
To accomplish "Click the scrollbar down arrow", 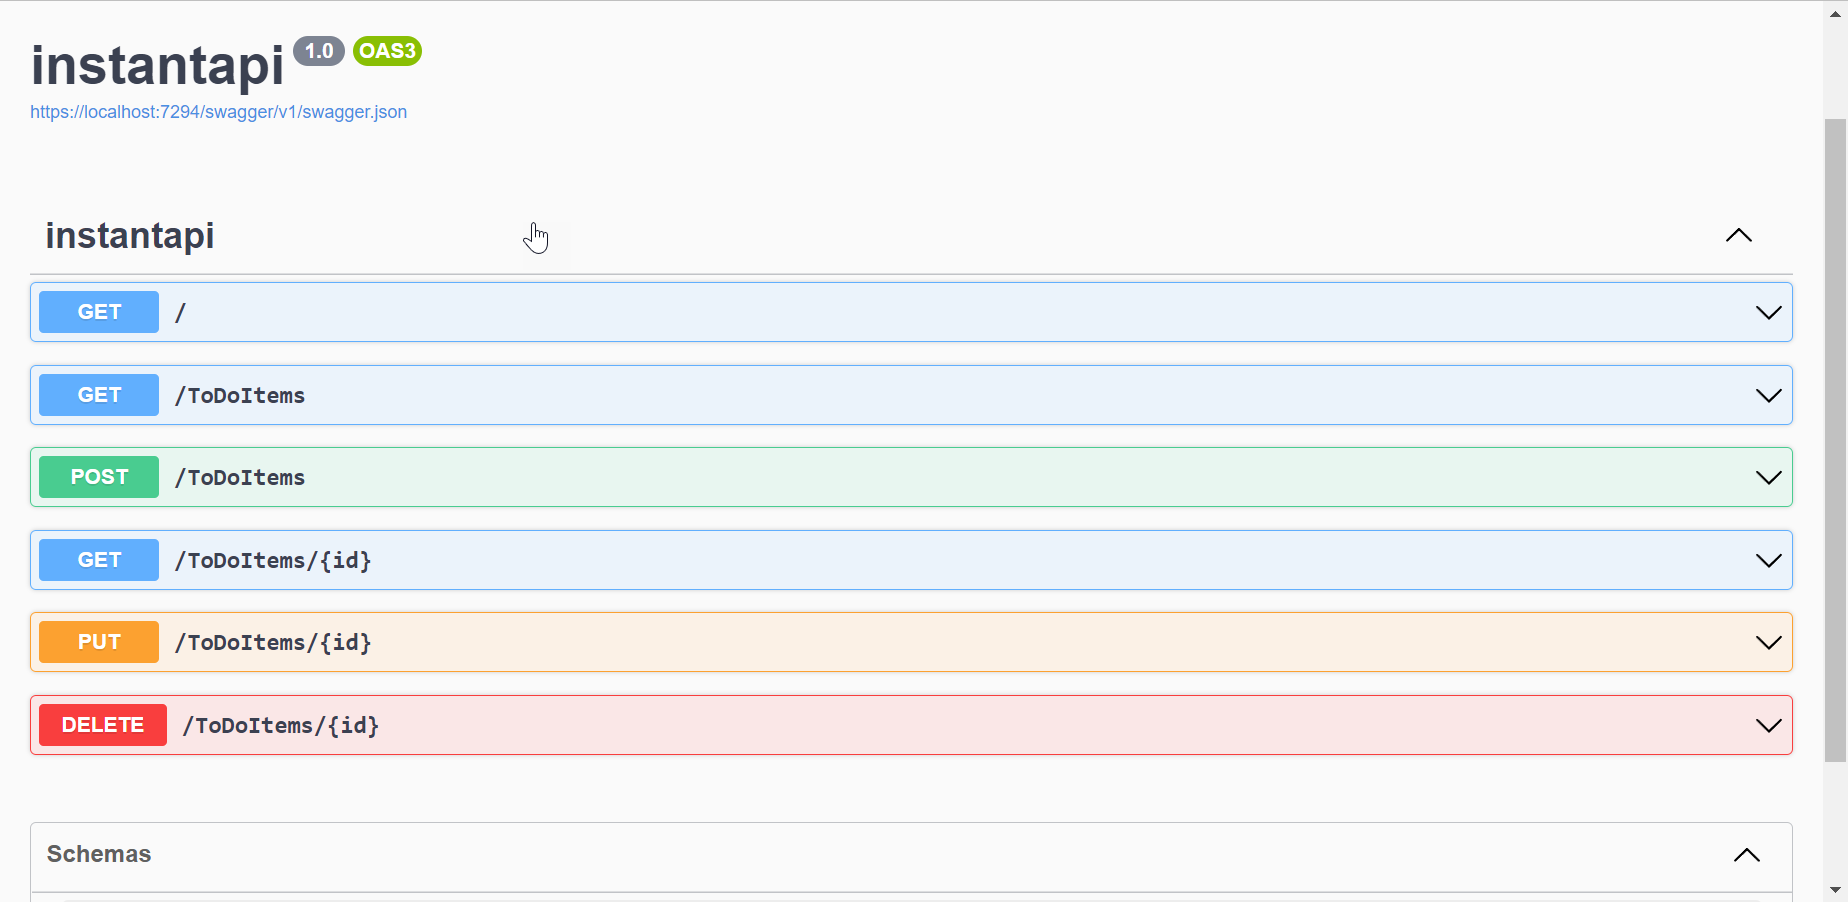I will [1835, 889].
